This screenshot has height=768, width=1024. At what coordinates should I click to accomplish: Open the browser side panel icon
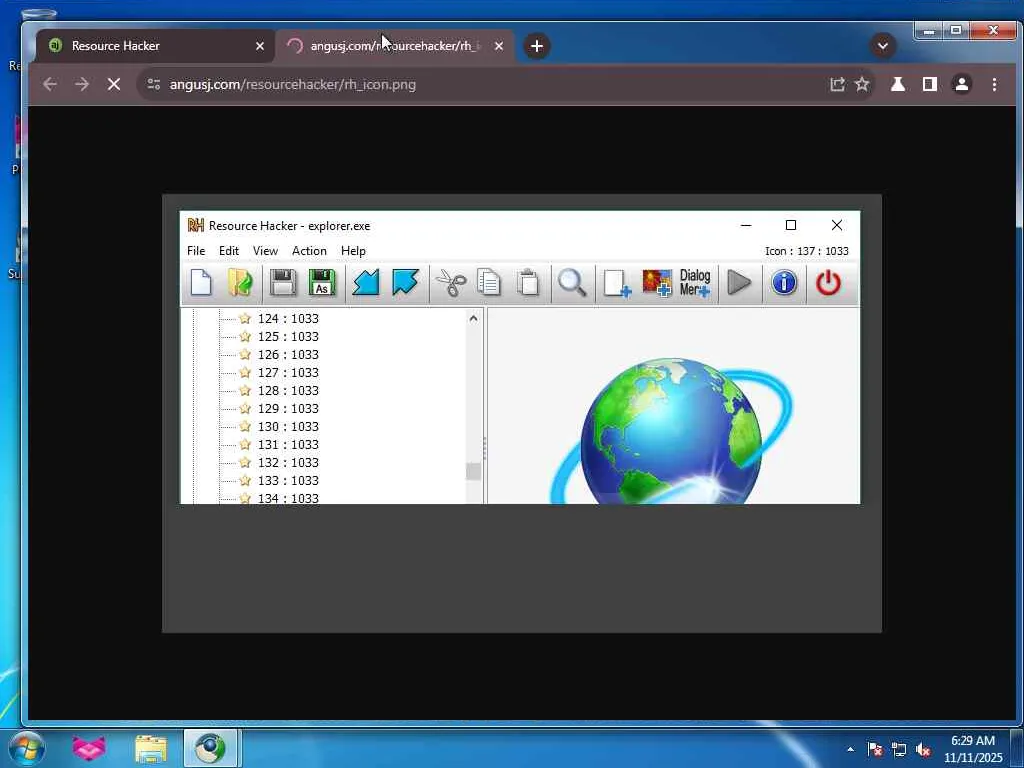click(x=930, y=84)
